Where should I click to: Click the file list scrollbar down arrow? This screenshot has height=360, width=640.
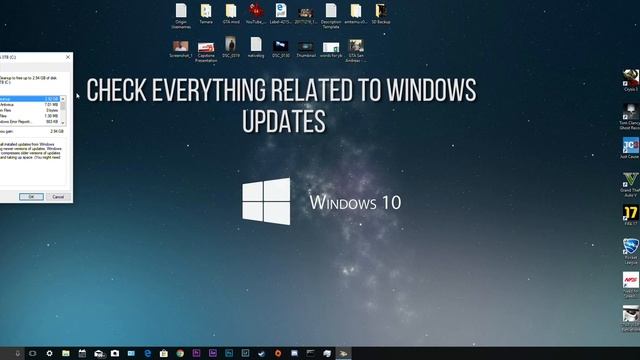pos(63,122)
